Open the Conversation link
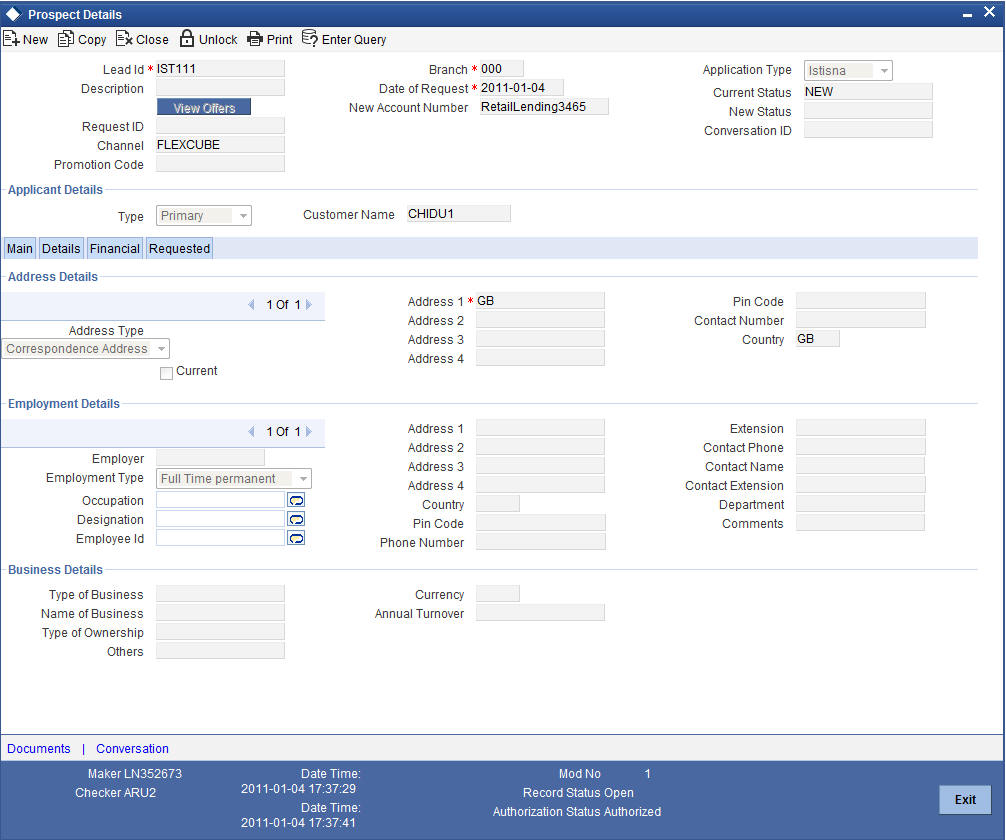The image size is (1006, 840). coord(132,748)
